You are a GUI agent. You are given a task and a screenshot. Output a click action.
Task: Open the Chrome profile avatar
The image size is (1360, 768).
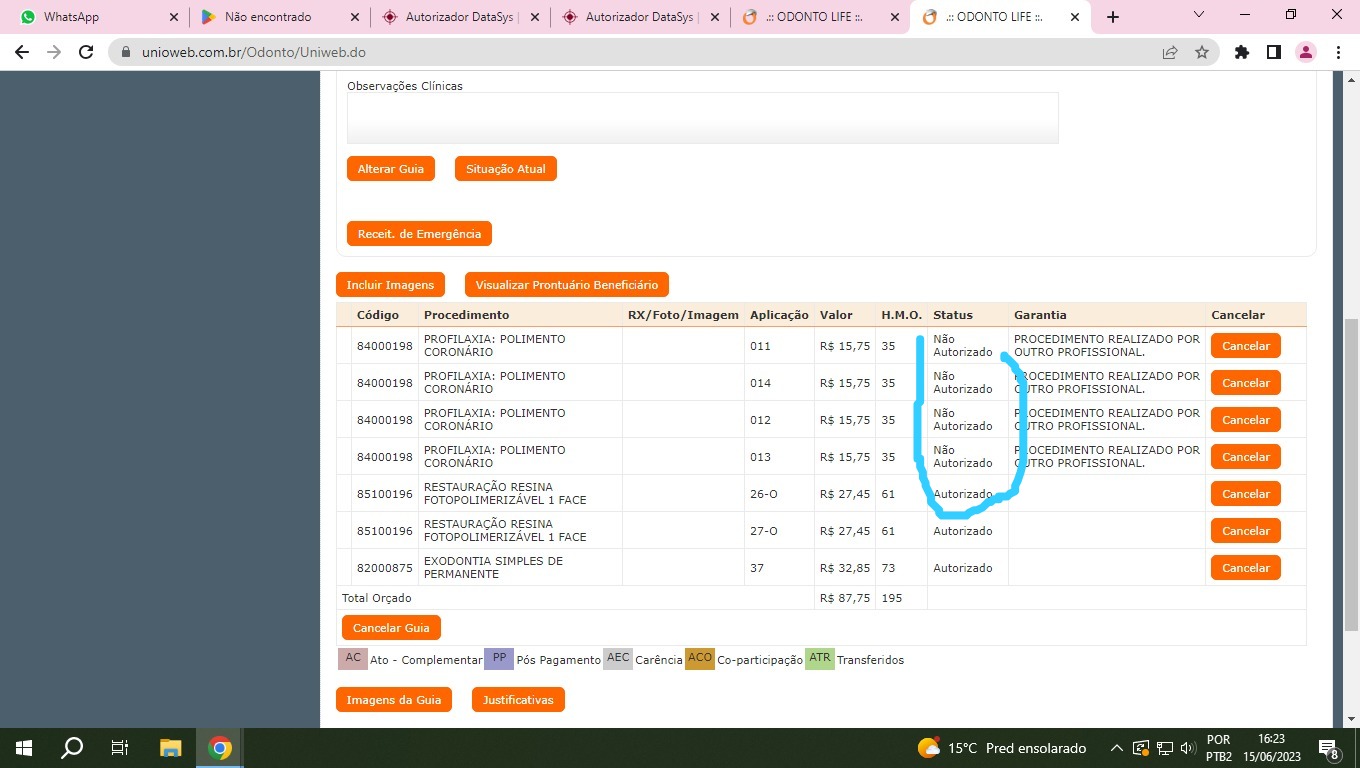coord(1306,52)
